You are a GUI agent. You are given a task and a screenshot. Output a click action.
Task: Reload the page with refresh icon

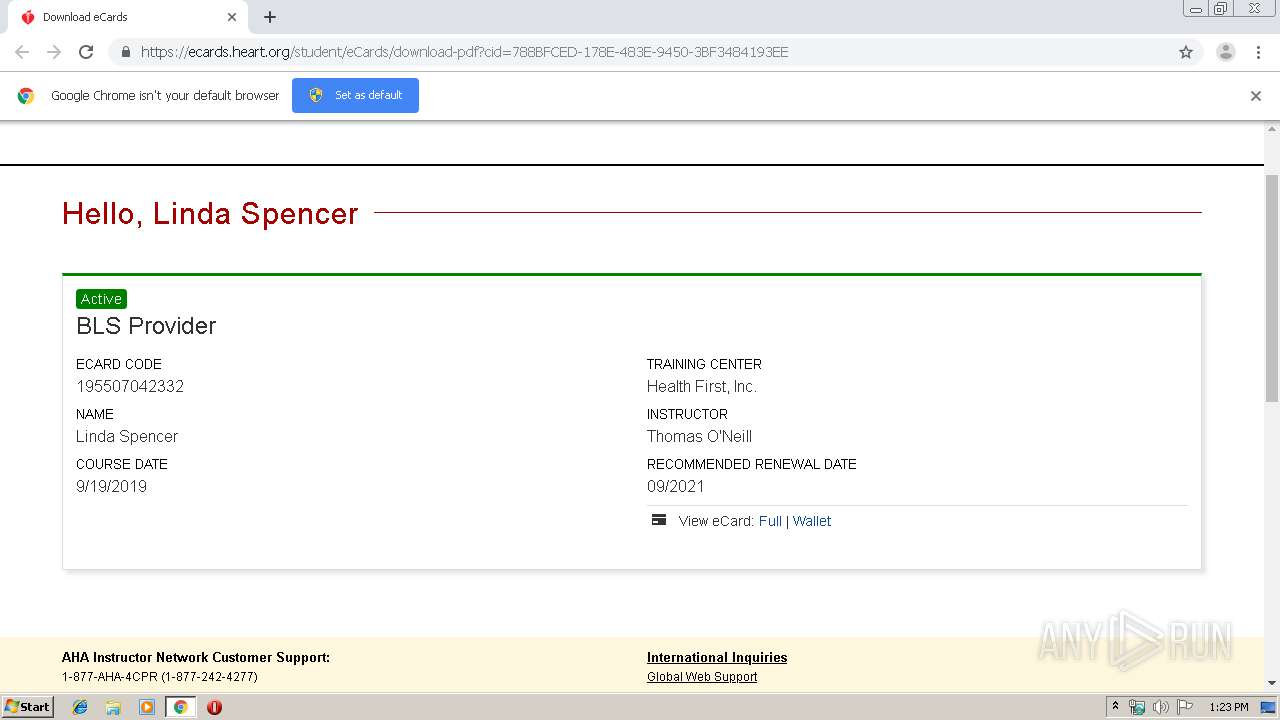pos(86,52)
